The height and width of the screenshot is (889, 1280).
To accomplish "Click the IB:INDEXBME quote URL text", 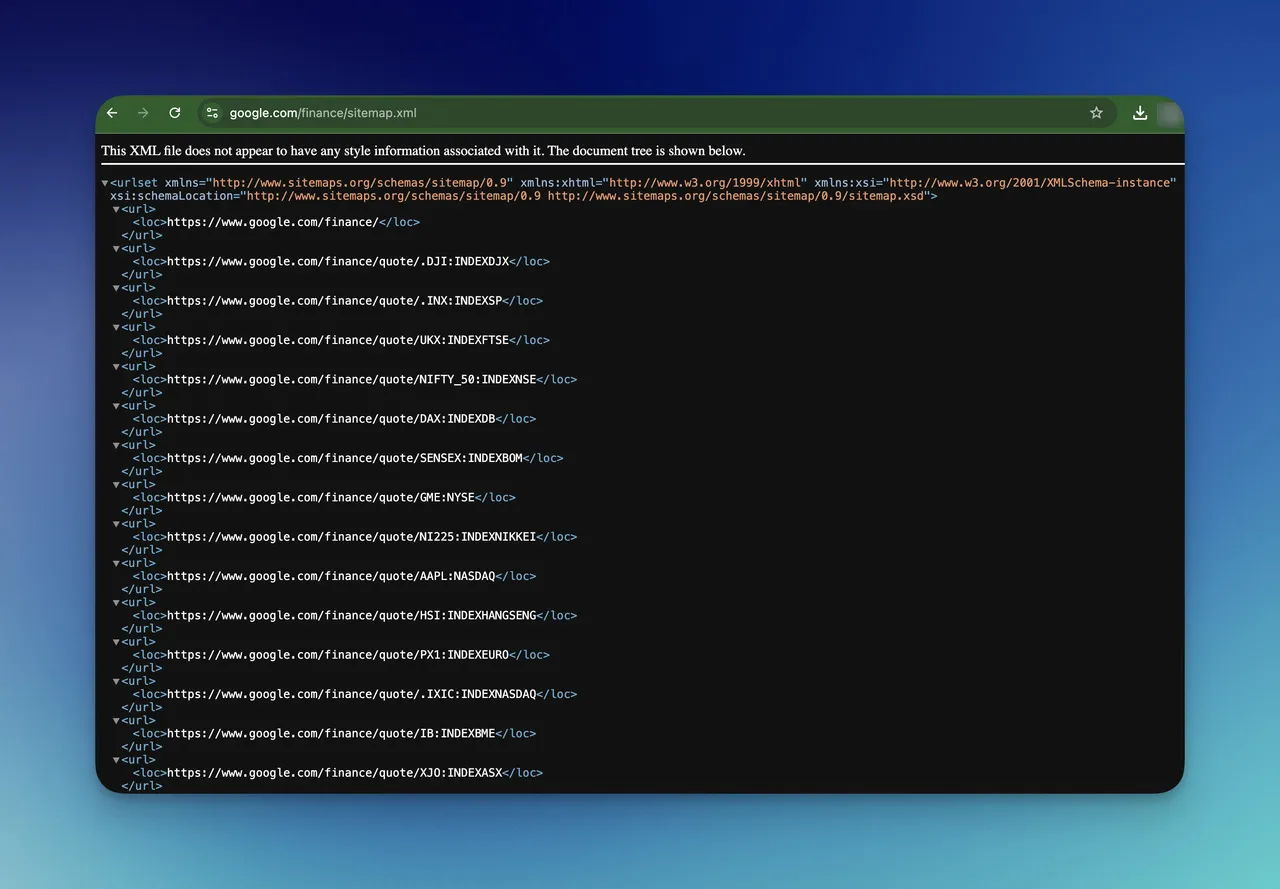I will [x=331, y=734].
